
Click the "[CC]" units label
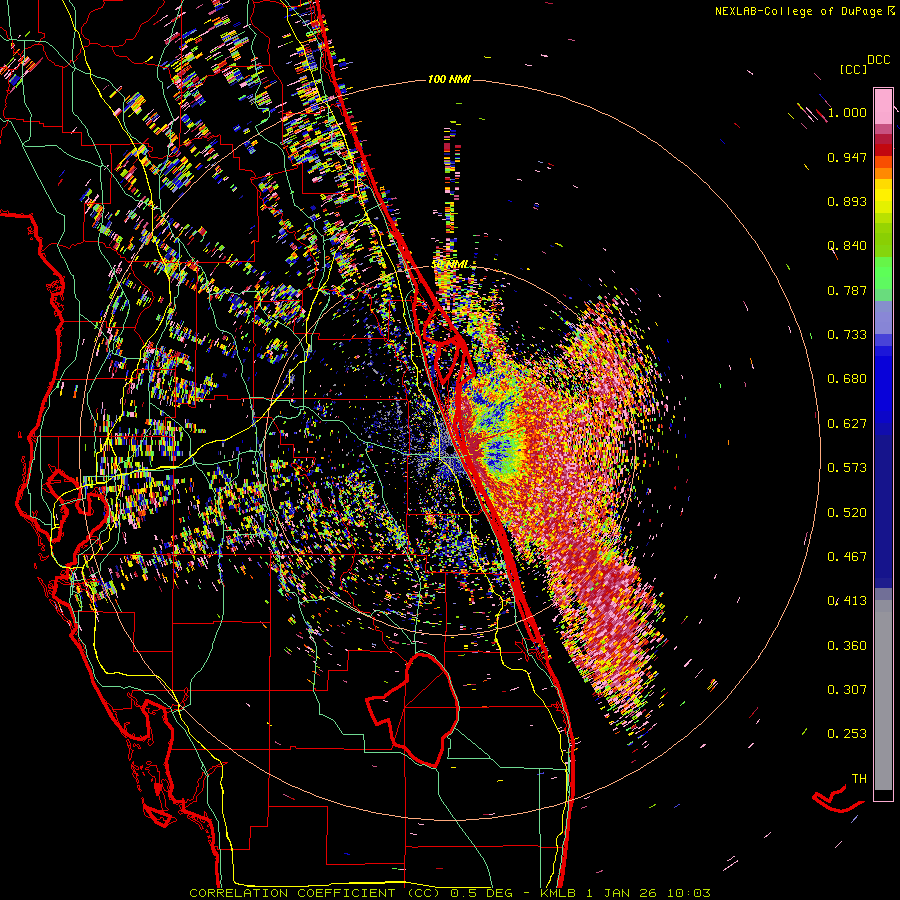(x=854, y=69)
